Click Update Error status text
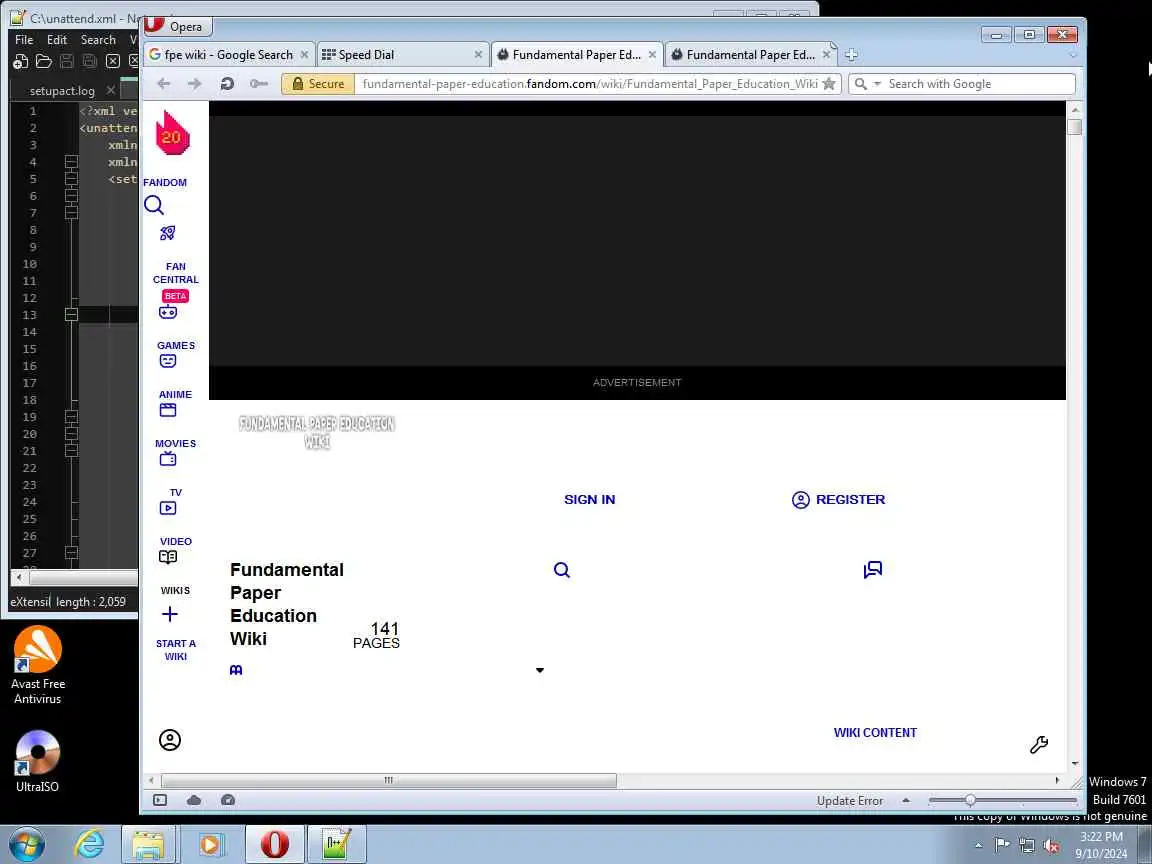Viewport: 1152px width, 864px height. pos(850,800)
